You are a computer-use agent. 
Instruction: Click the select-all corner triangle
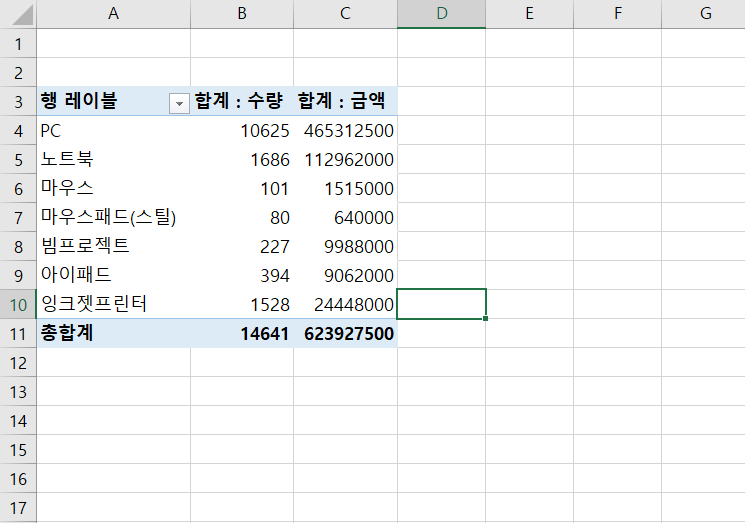click(x=22, y=15)
